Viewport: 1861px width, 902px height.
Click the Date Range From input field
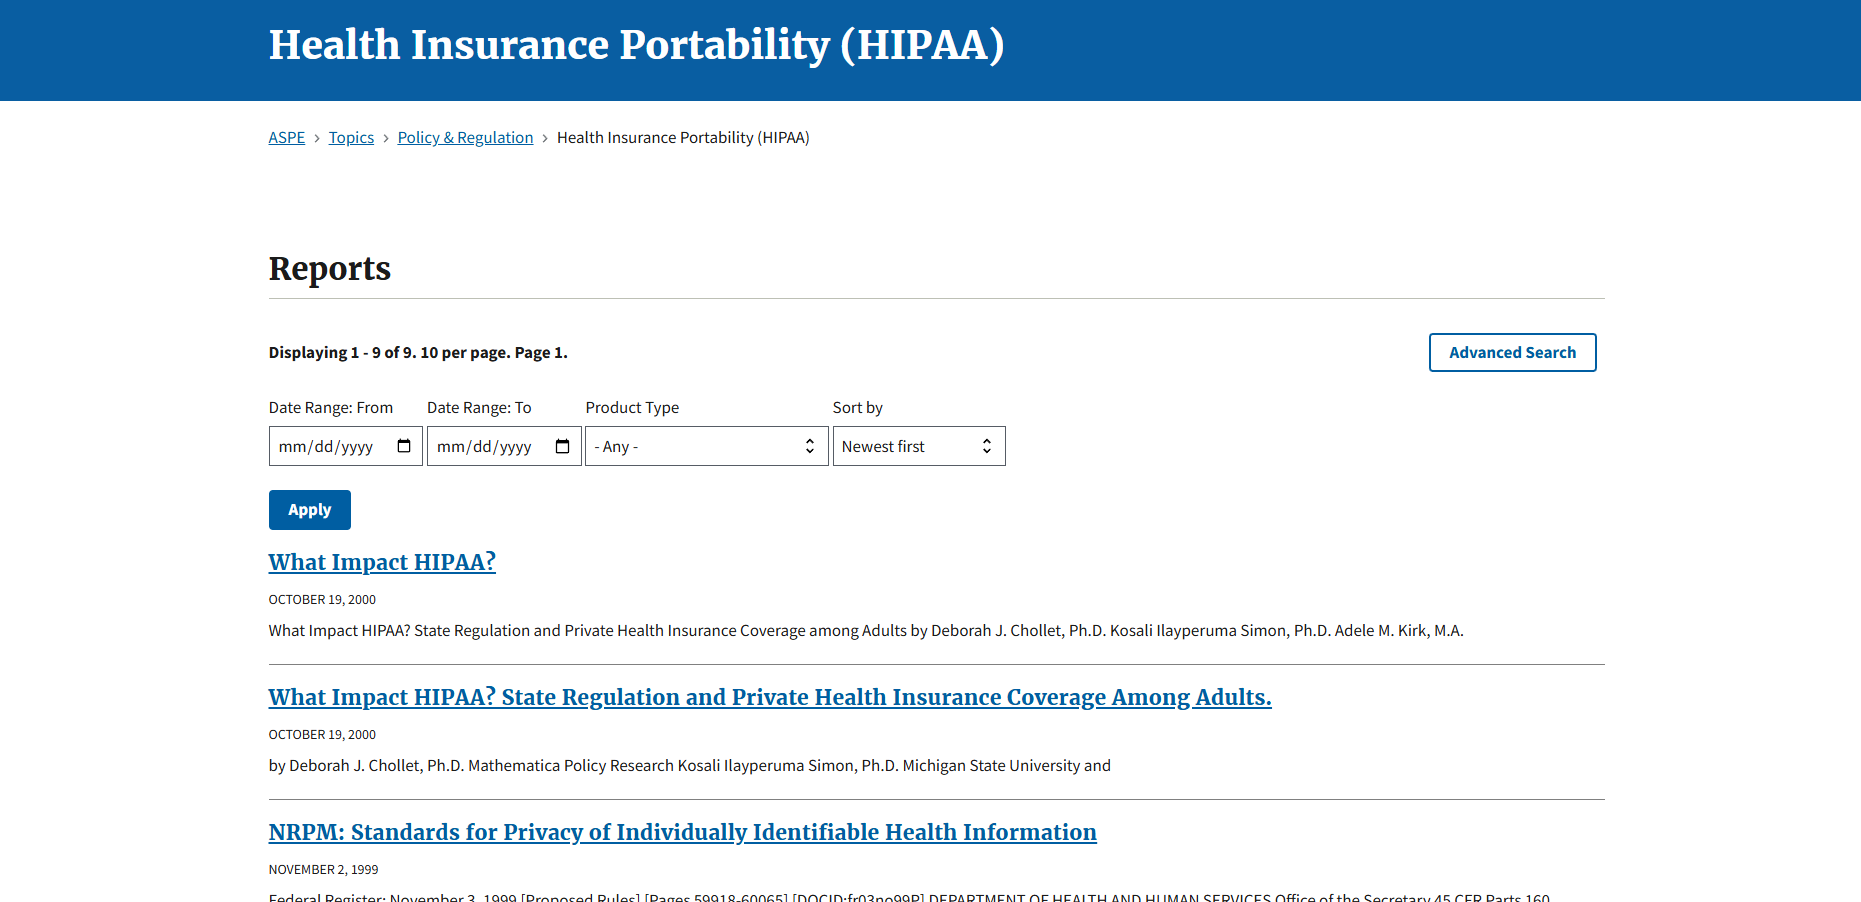click(330, 446)
